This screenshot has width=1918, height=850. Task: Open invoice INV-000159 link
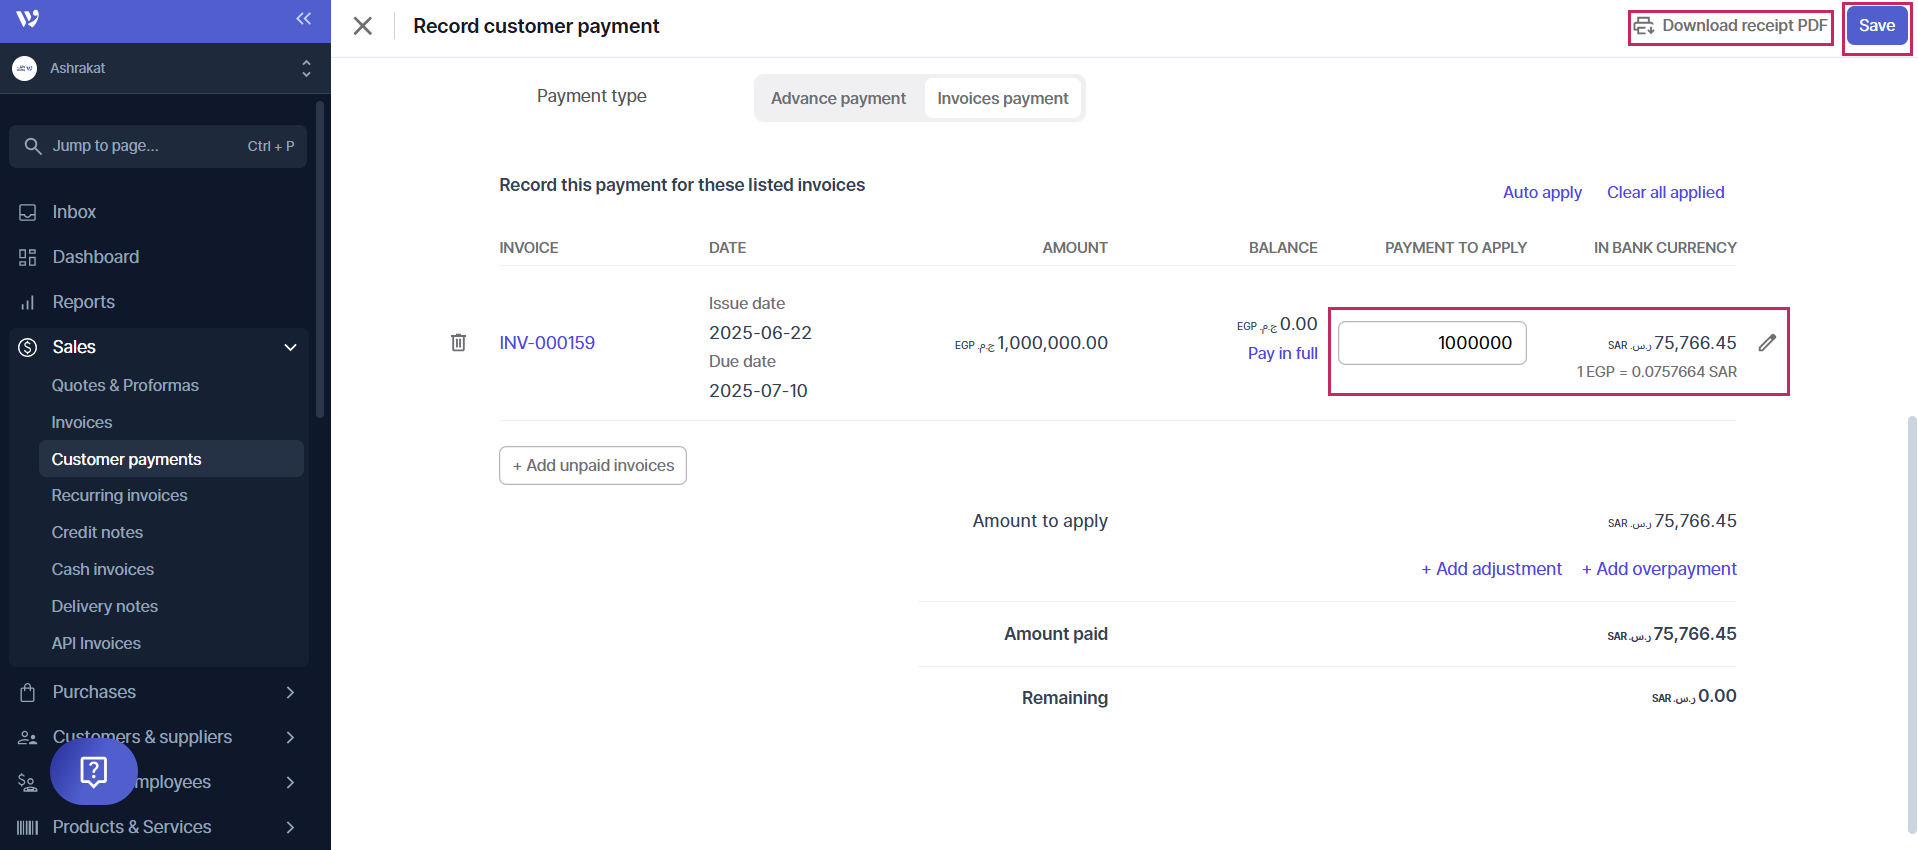pos(547,343)
